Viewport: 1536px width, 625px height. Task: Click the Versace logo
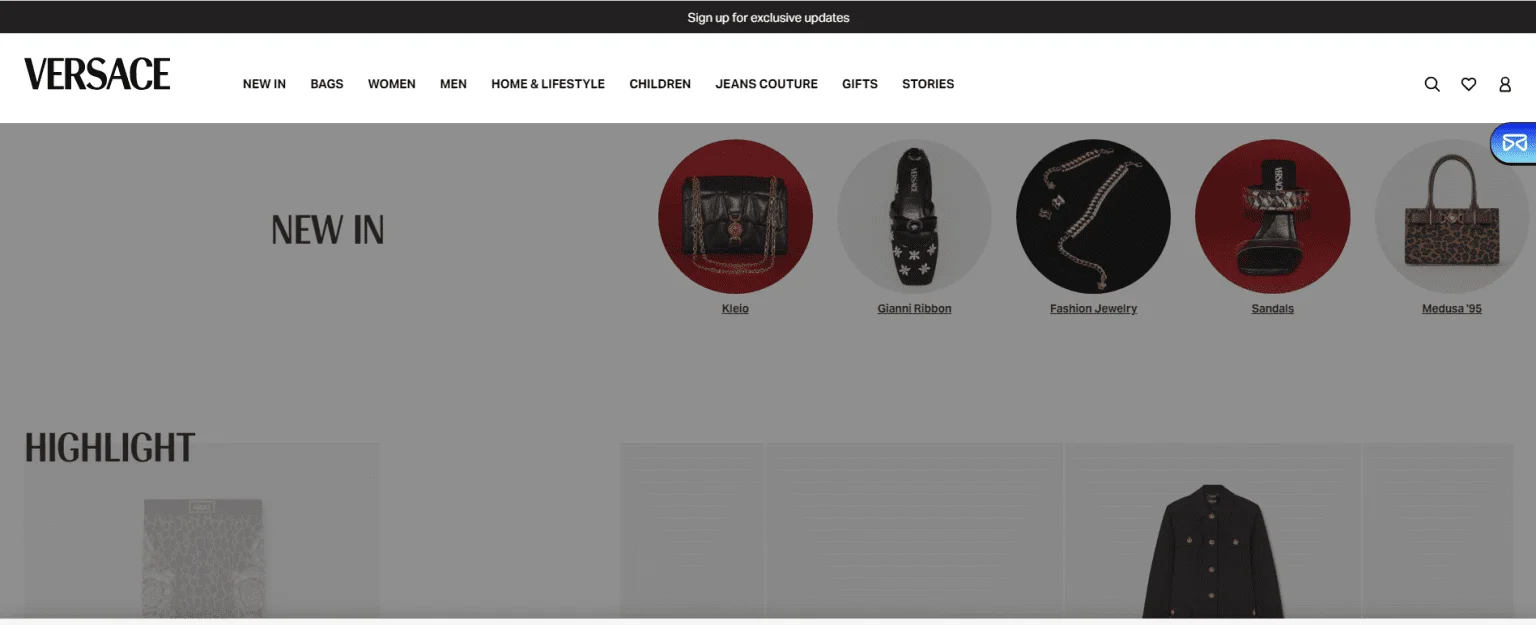(97, 74)
